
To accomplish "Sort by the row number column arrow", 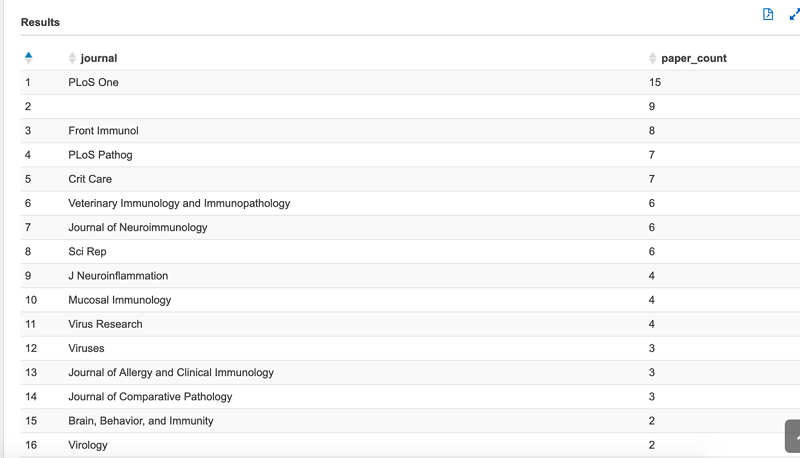I will click(29, 58).
